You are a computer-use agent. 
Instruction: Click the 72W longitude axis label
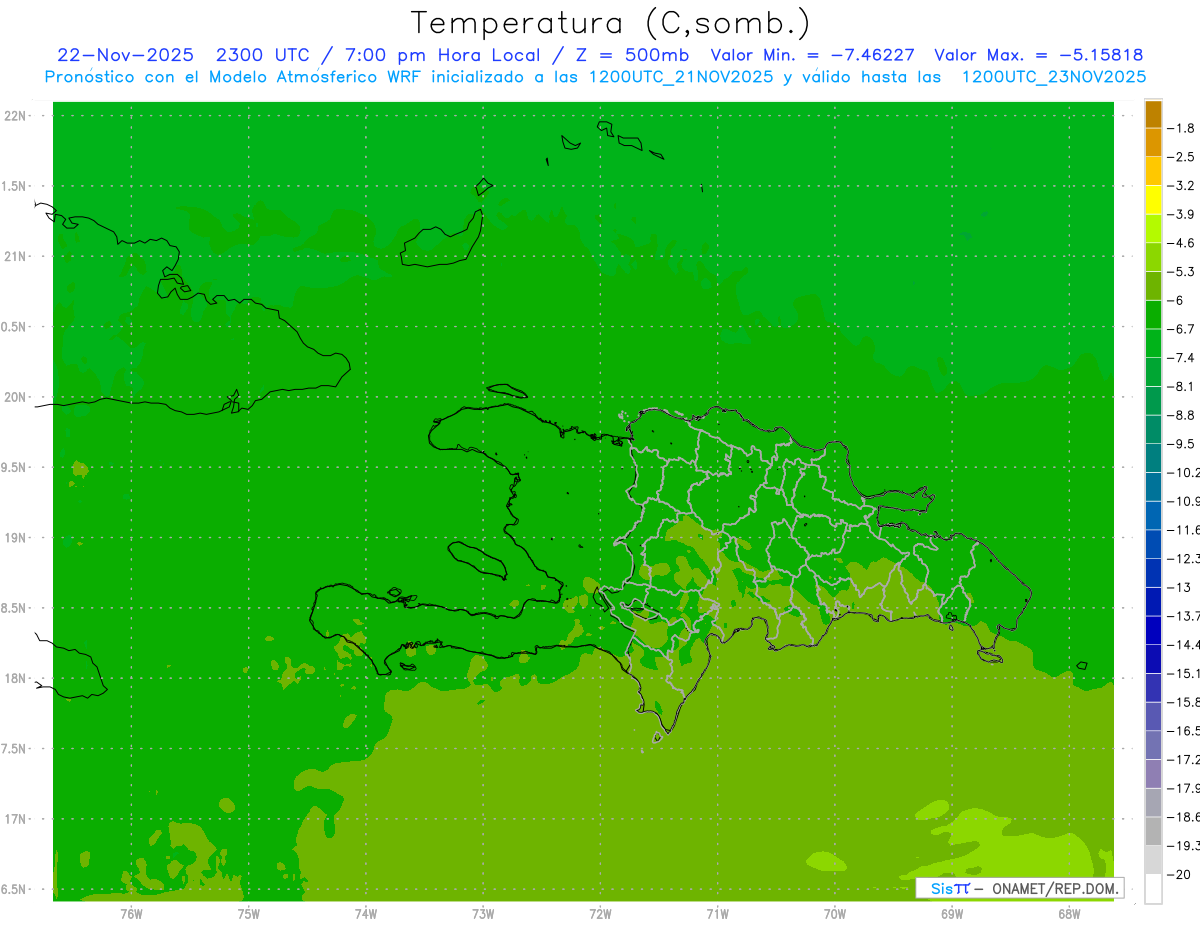pos(600,914)
